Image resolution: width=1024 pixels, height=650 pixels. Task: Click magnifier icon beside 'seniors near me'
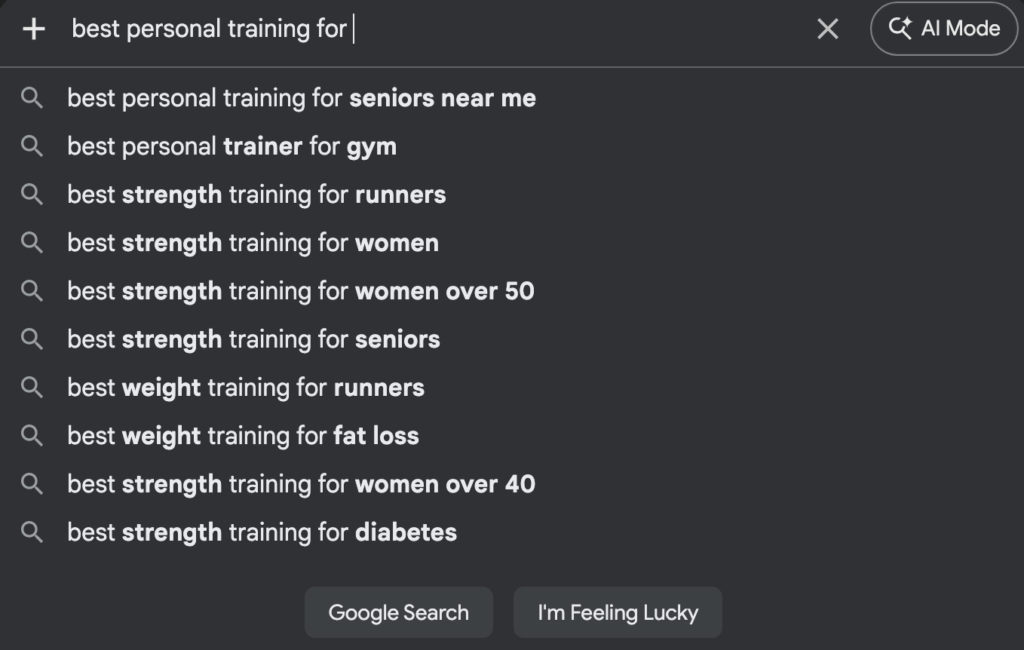pos(32,98)
